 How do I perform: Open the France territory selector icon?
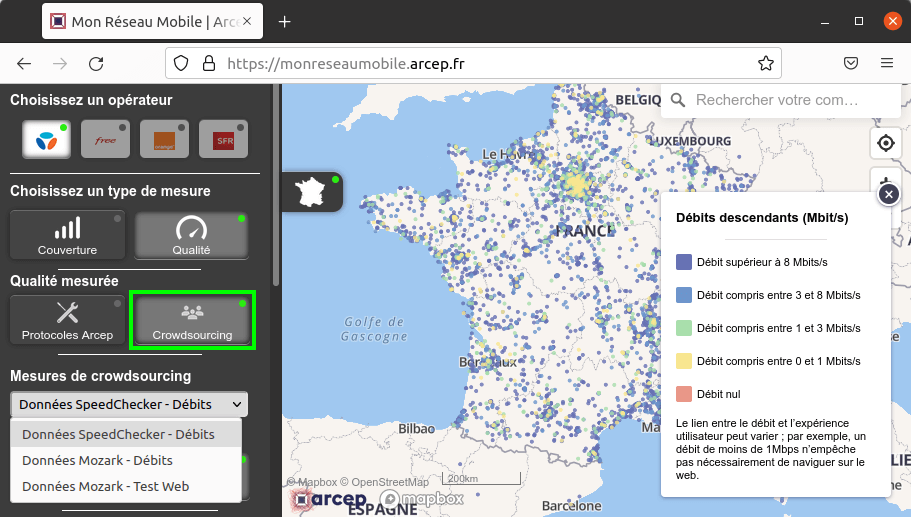313,191
